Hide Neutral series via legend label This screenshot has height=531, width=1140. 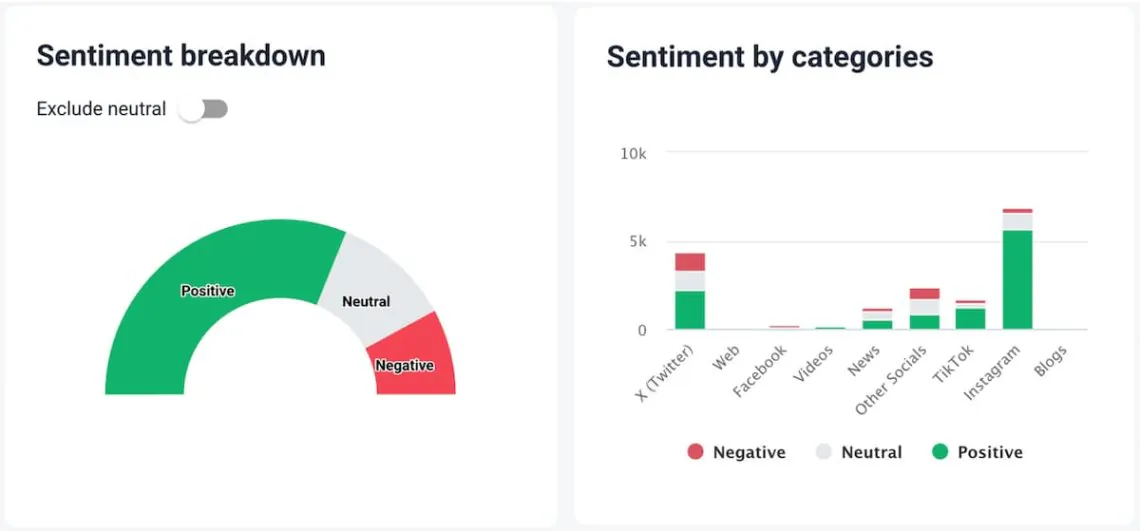(871, 452)
